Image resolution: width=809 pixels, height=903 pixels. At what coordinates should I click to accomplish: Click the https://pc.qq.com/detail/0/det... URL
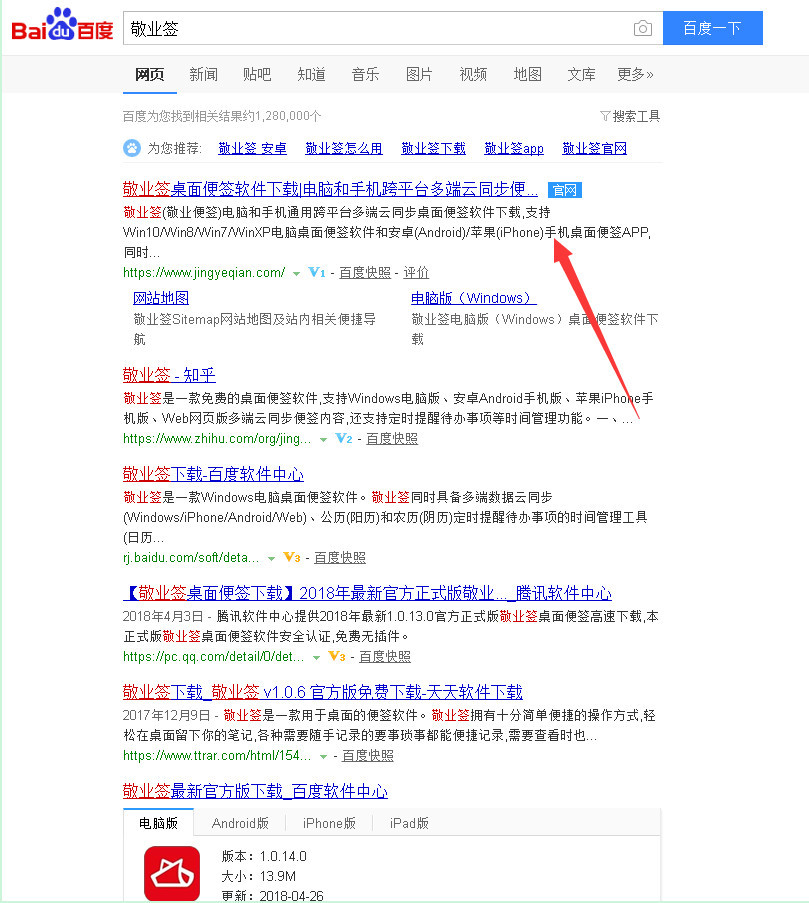tap(214, 657)
